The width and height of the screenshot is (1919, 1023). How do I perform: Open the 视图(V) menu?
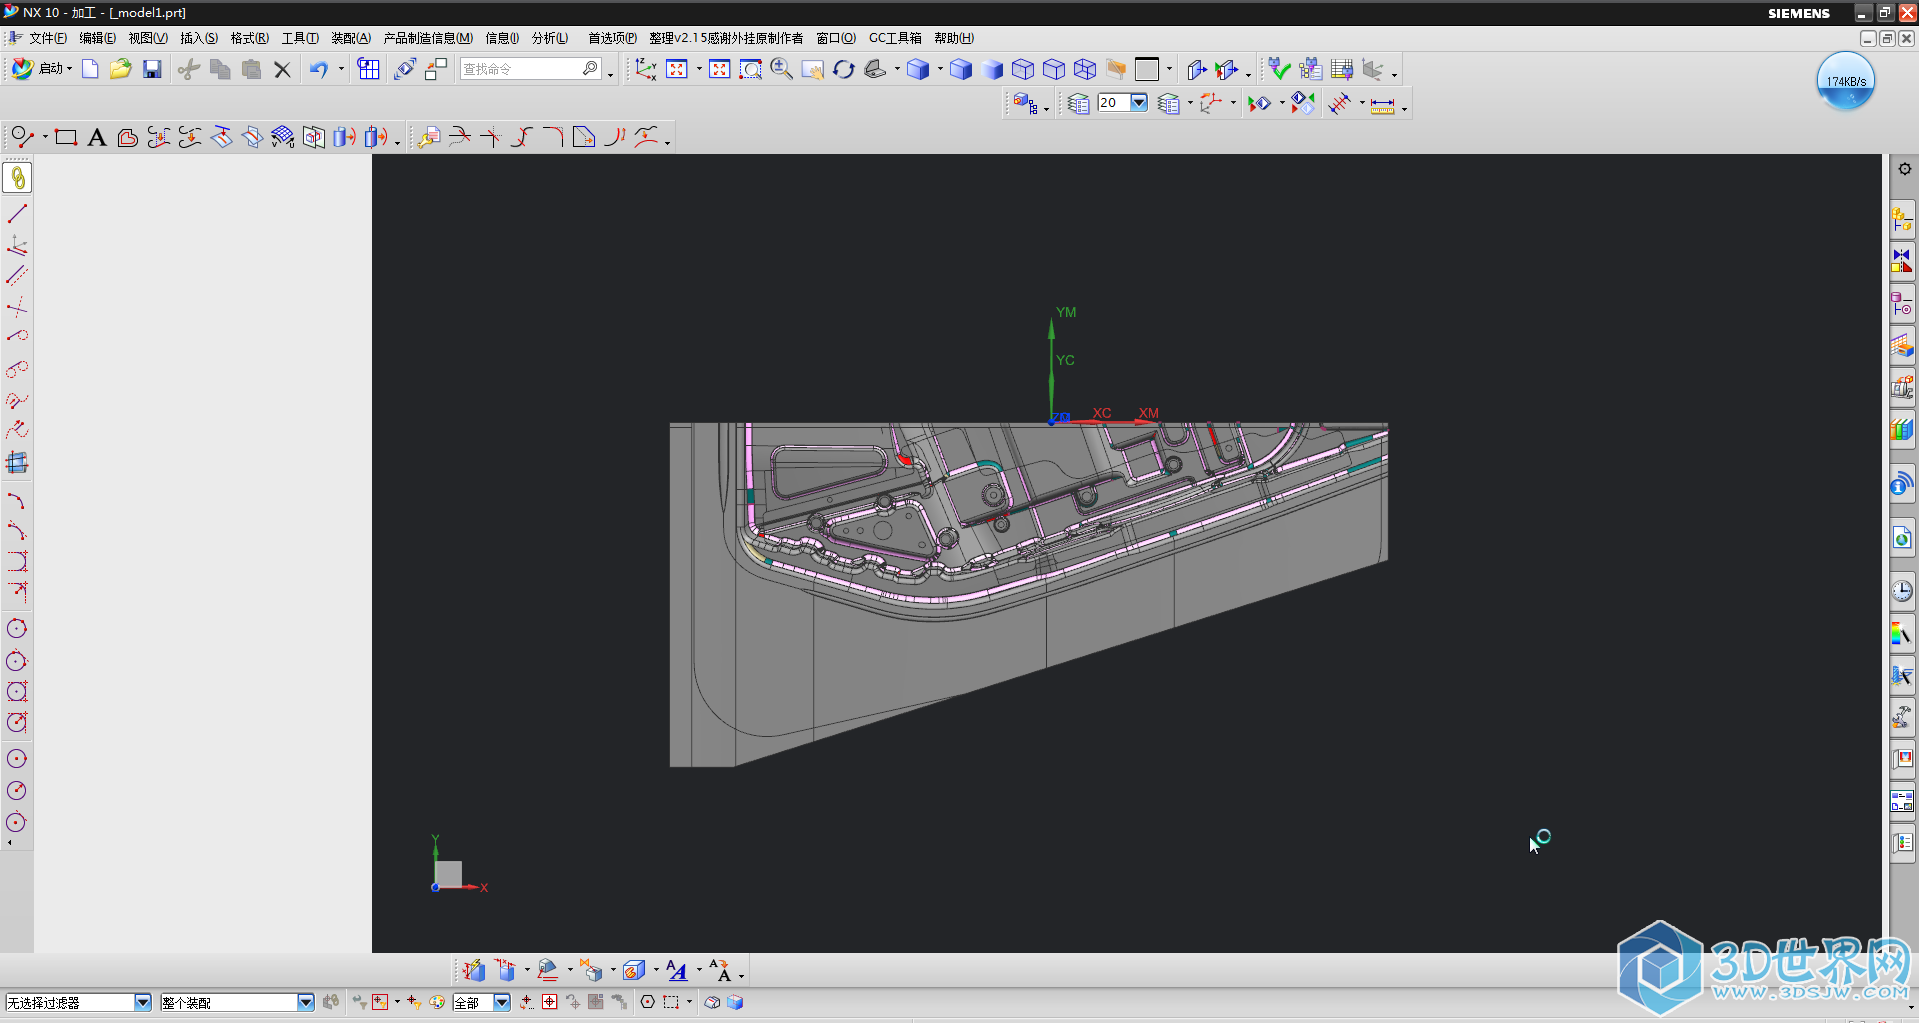click(x=147, y=38)
